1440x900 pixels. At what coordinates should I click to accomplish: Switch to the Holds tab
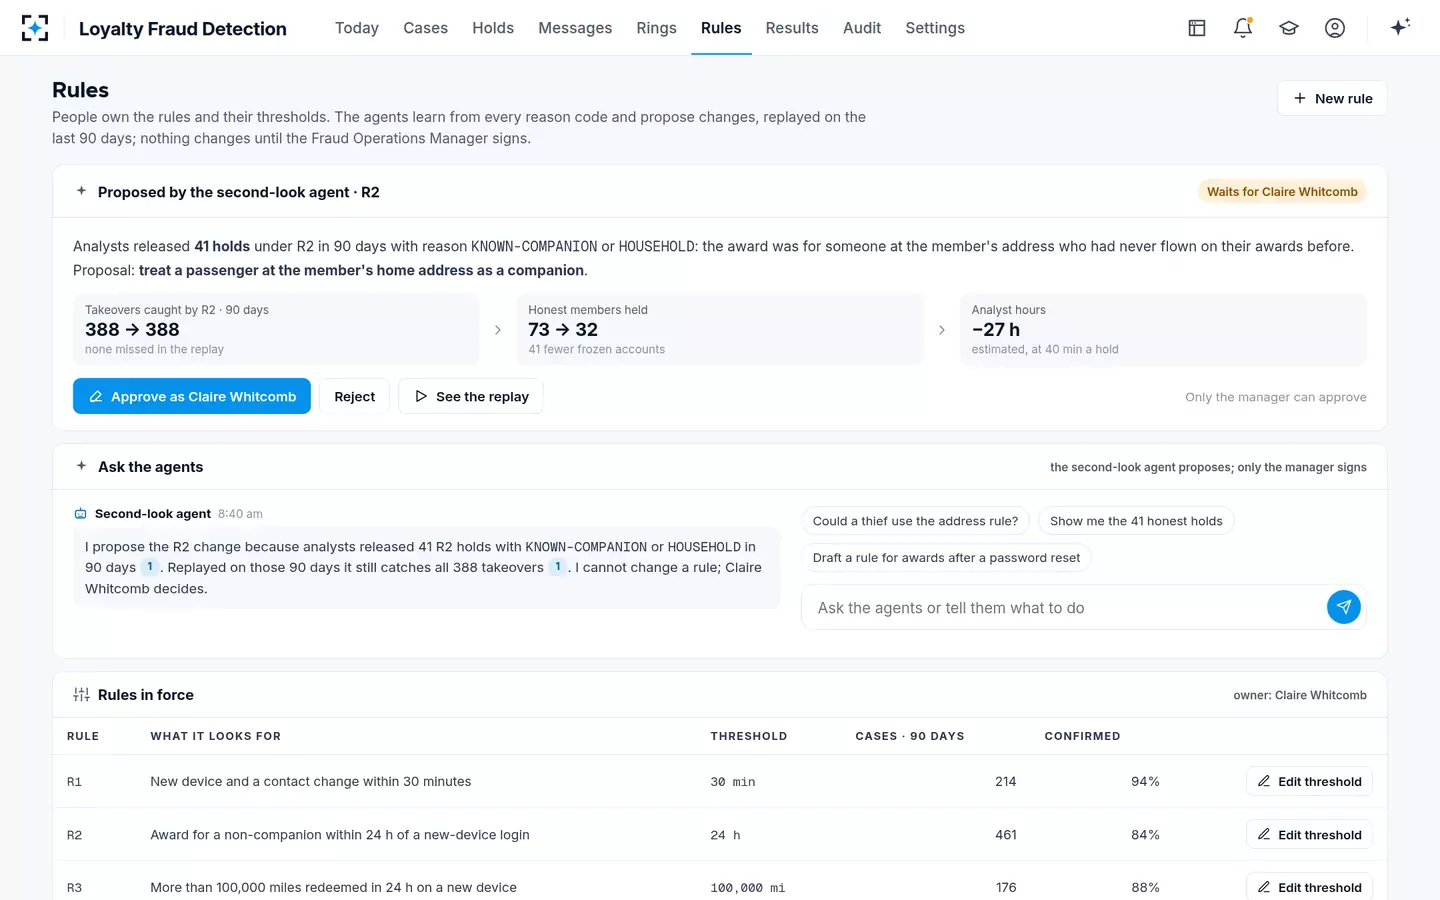pos(493,28)
